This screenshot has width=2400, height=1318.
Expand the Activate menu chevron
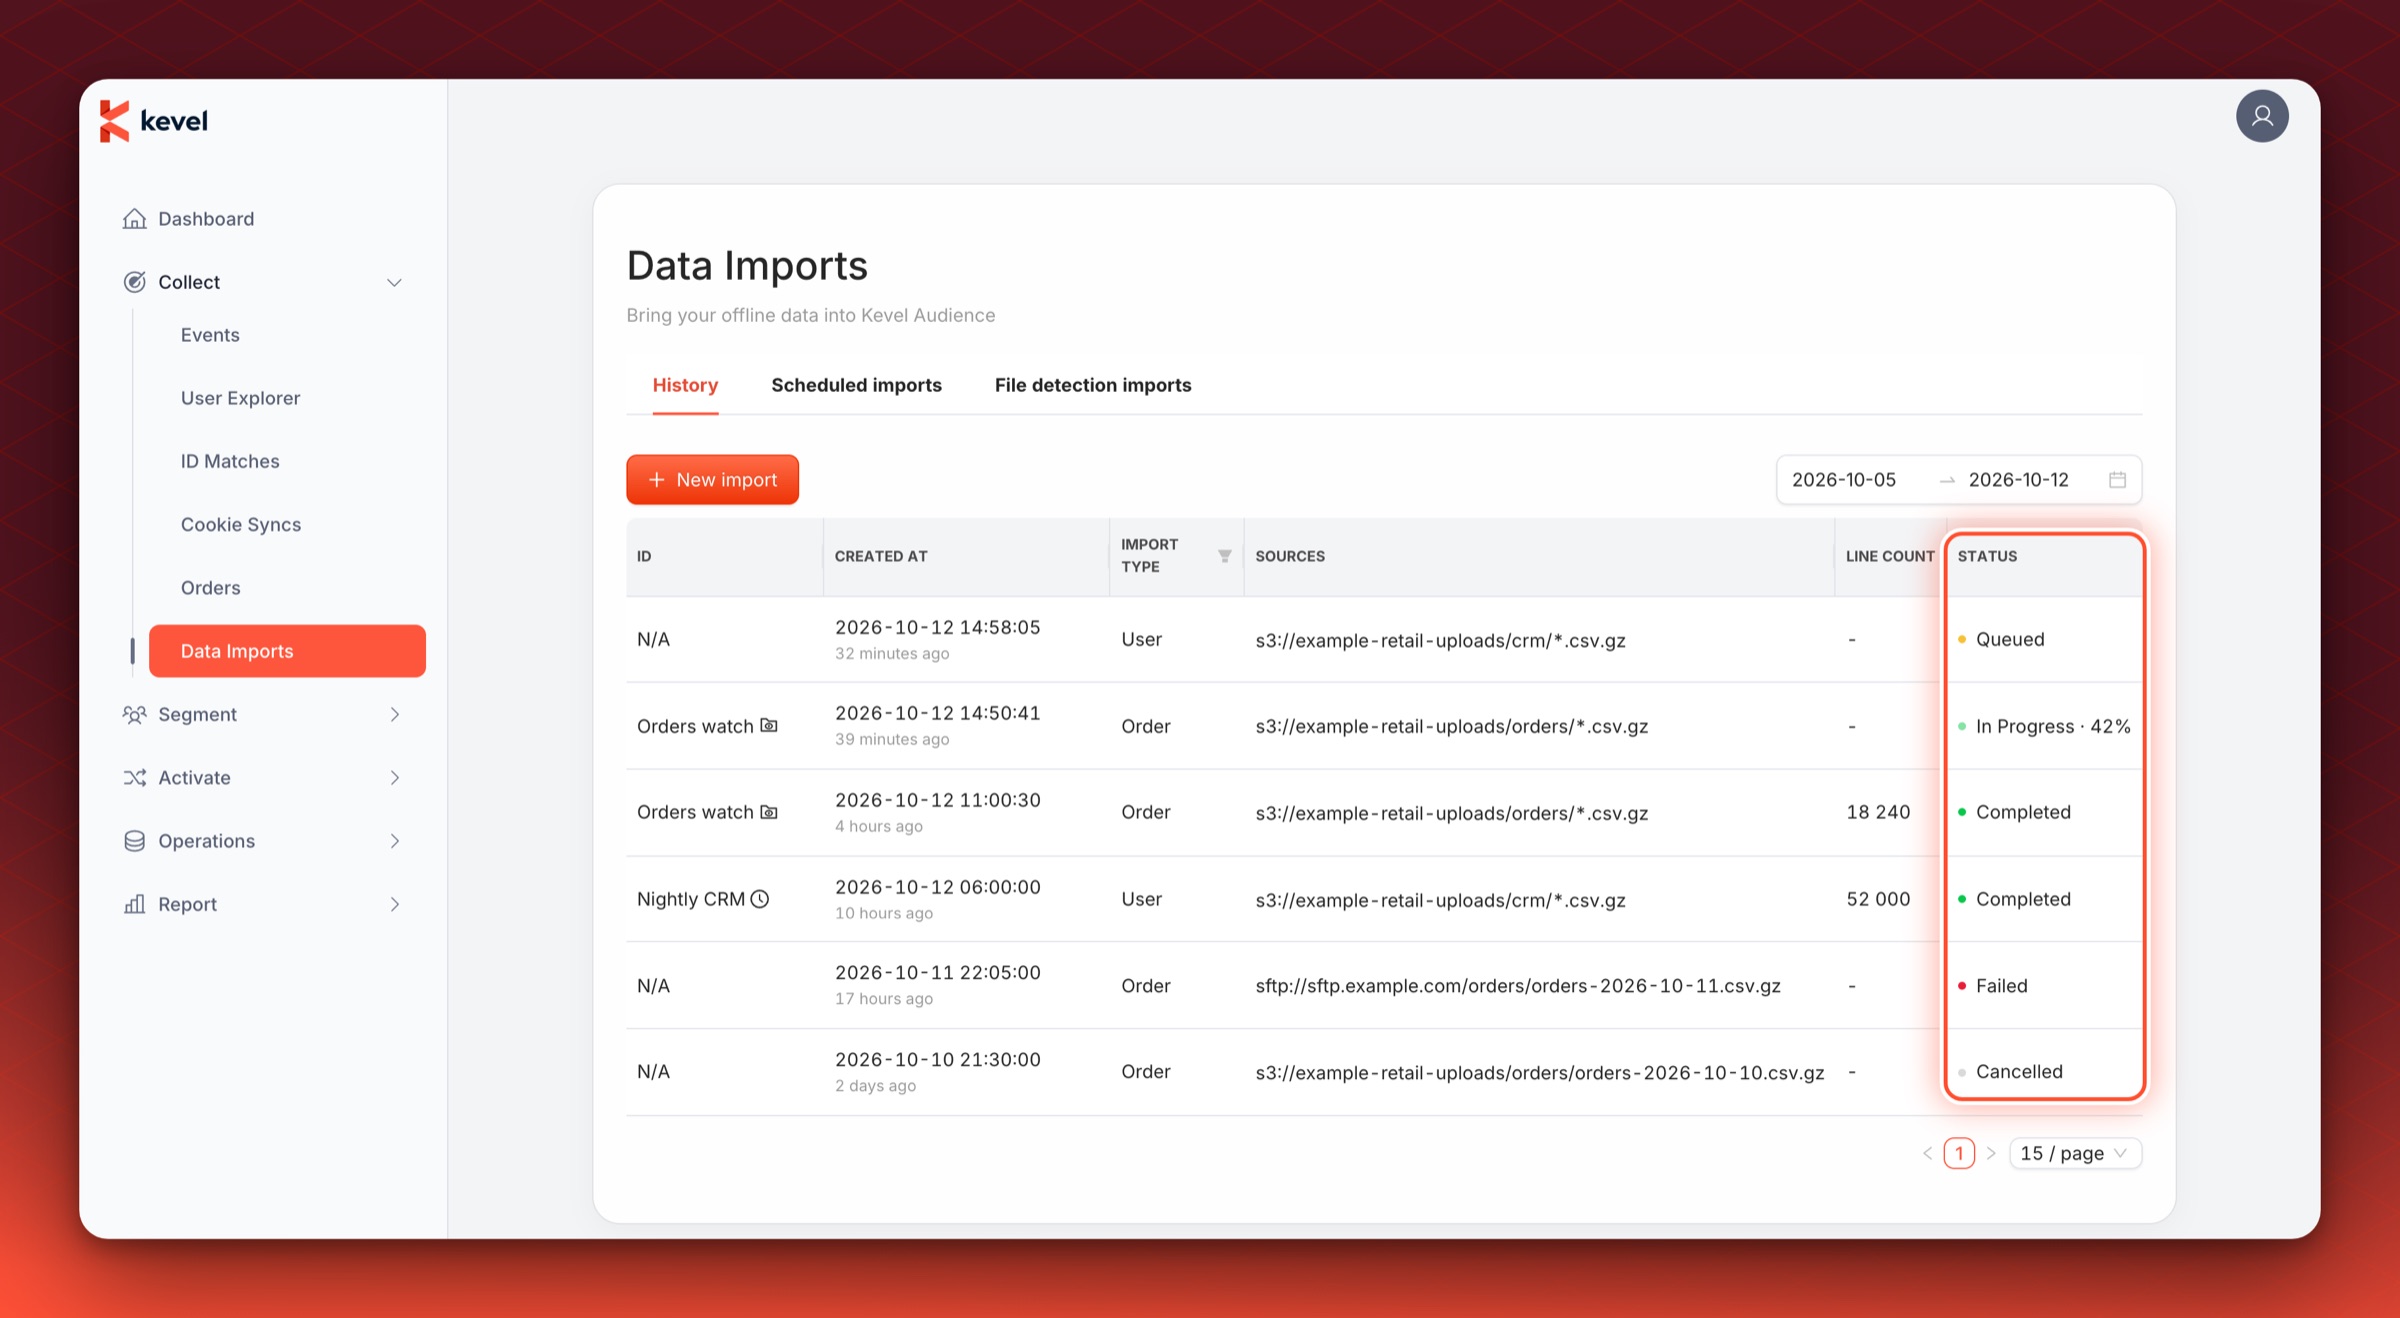[x=394, y=777]
